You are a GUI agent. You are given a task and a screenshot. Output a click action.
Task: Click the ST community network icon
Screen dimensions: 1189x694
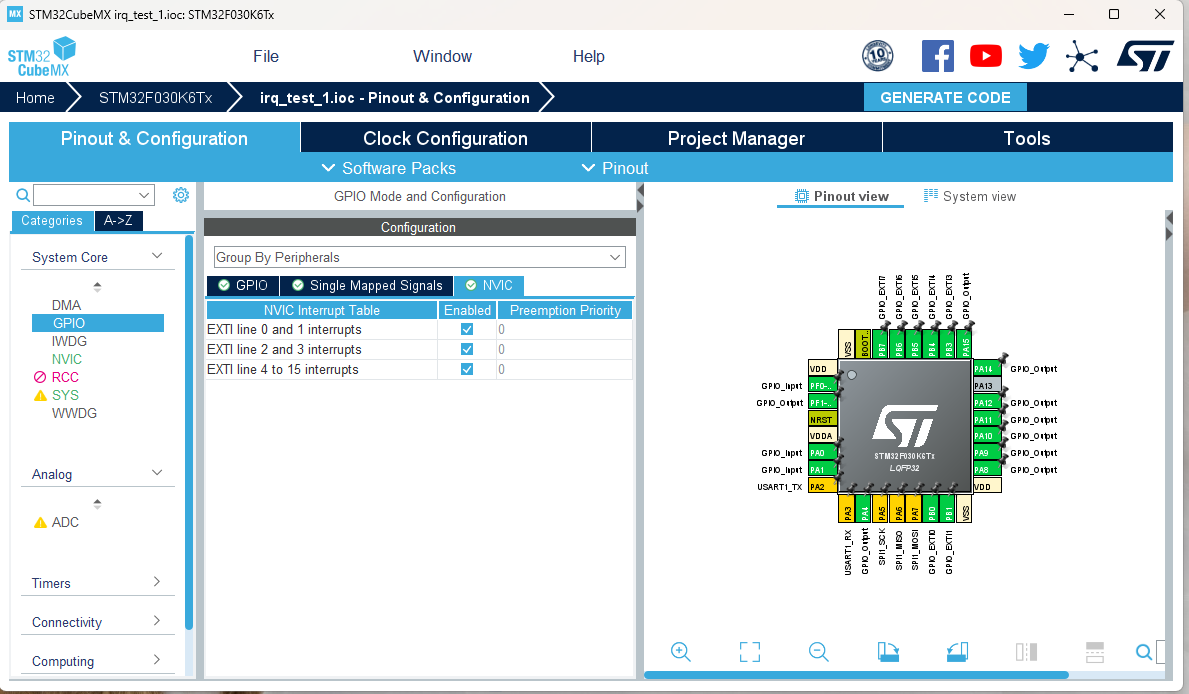click(x=1082, y=56)
